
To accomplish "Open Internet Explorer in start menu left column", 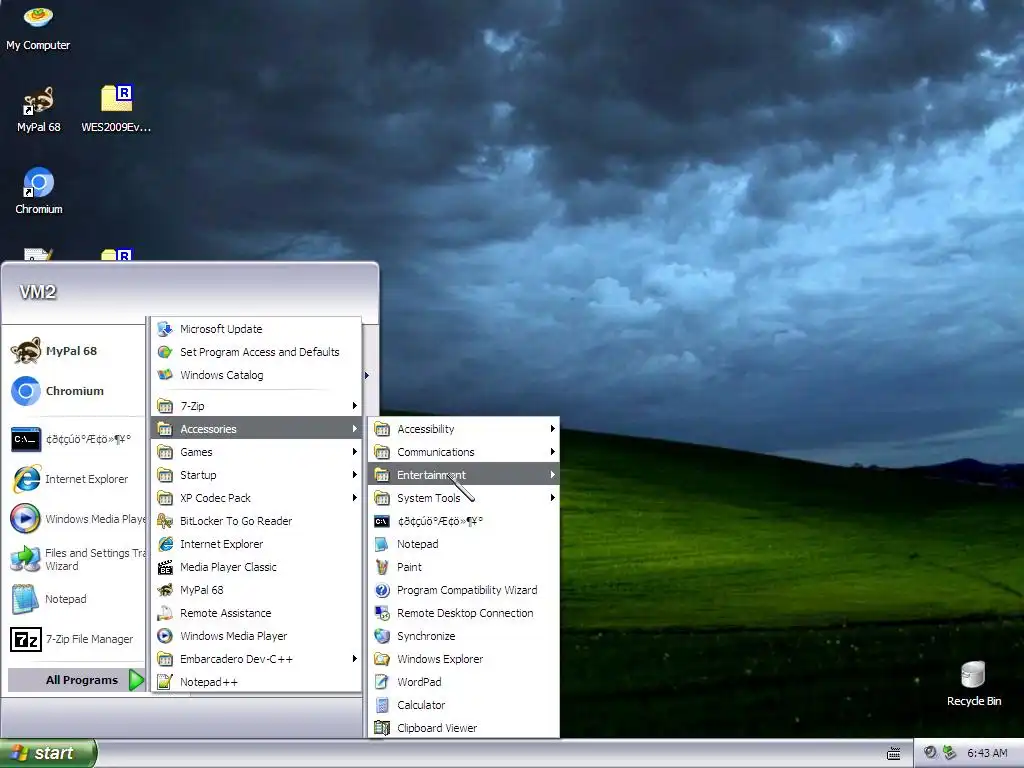I will point(73,479).
